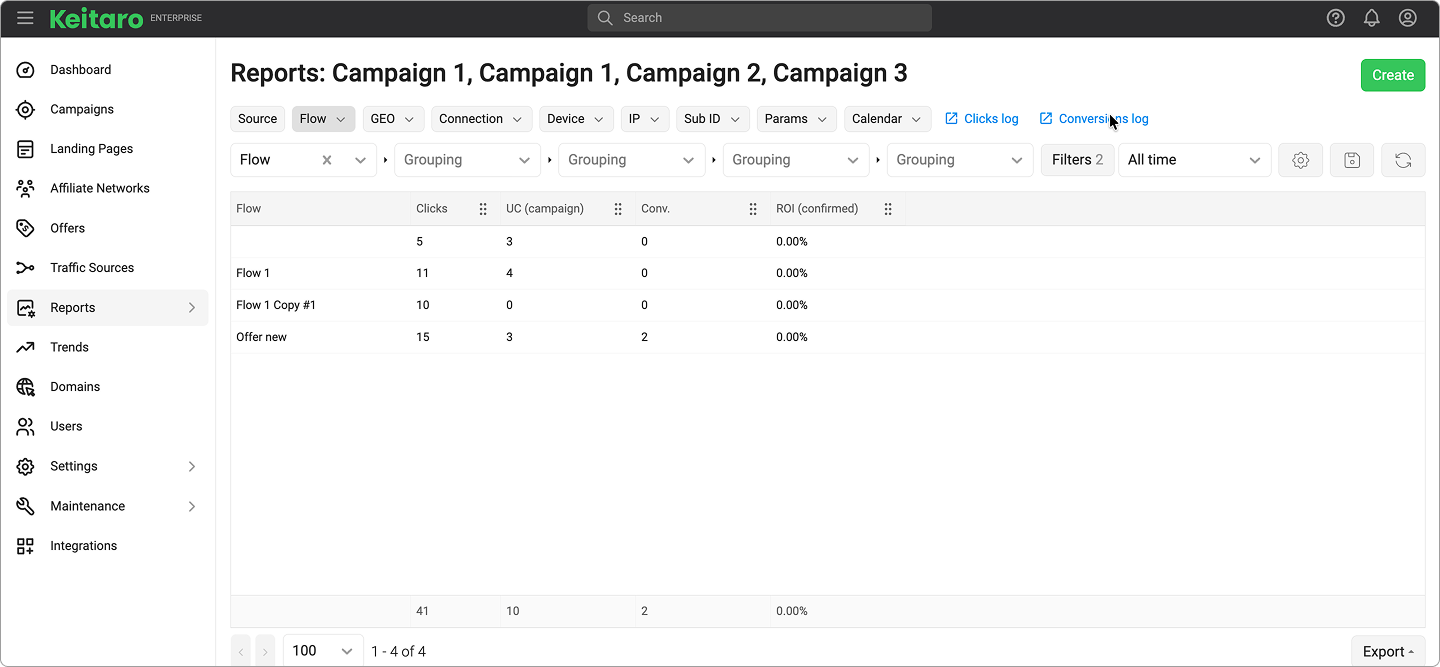This screenshot has height=667, width=1440.
Task: Expand the GEO dropdown
Action: tap(393, 119)
